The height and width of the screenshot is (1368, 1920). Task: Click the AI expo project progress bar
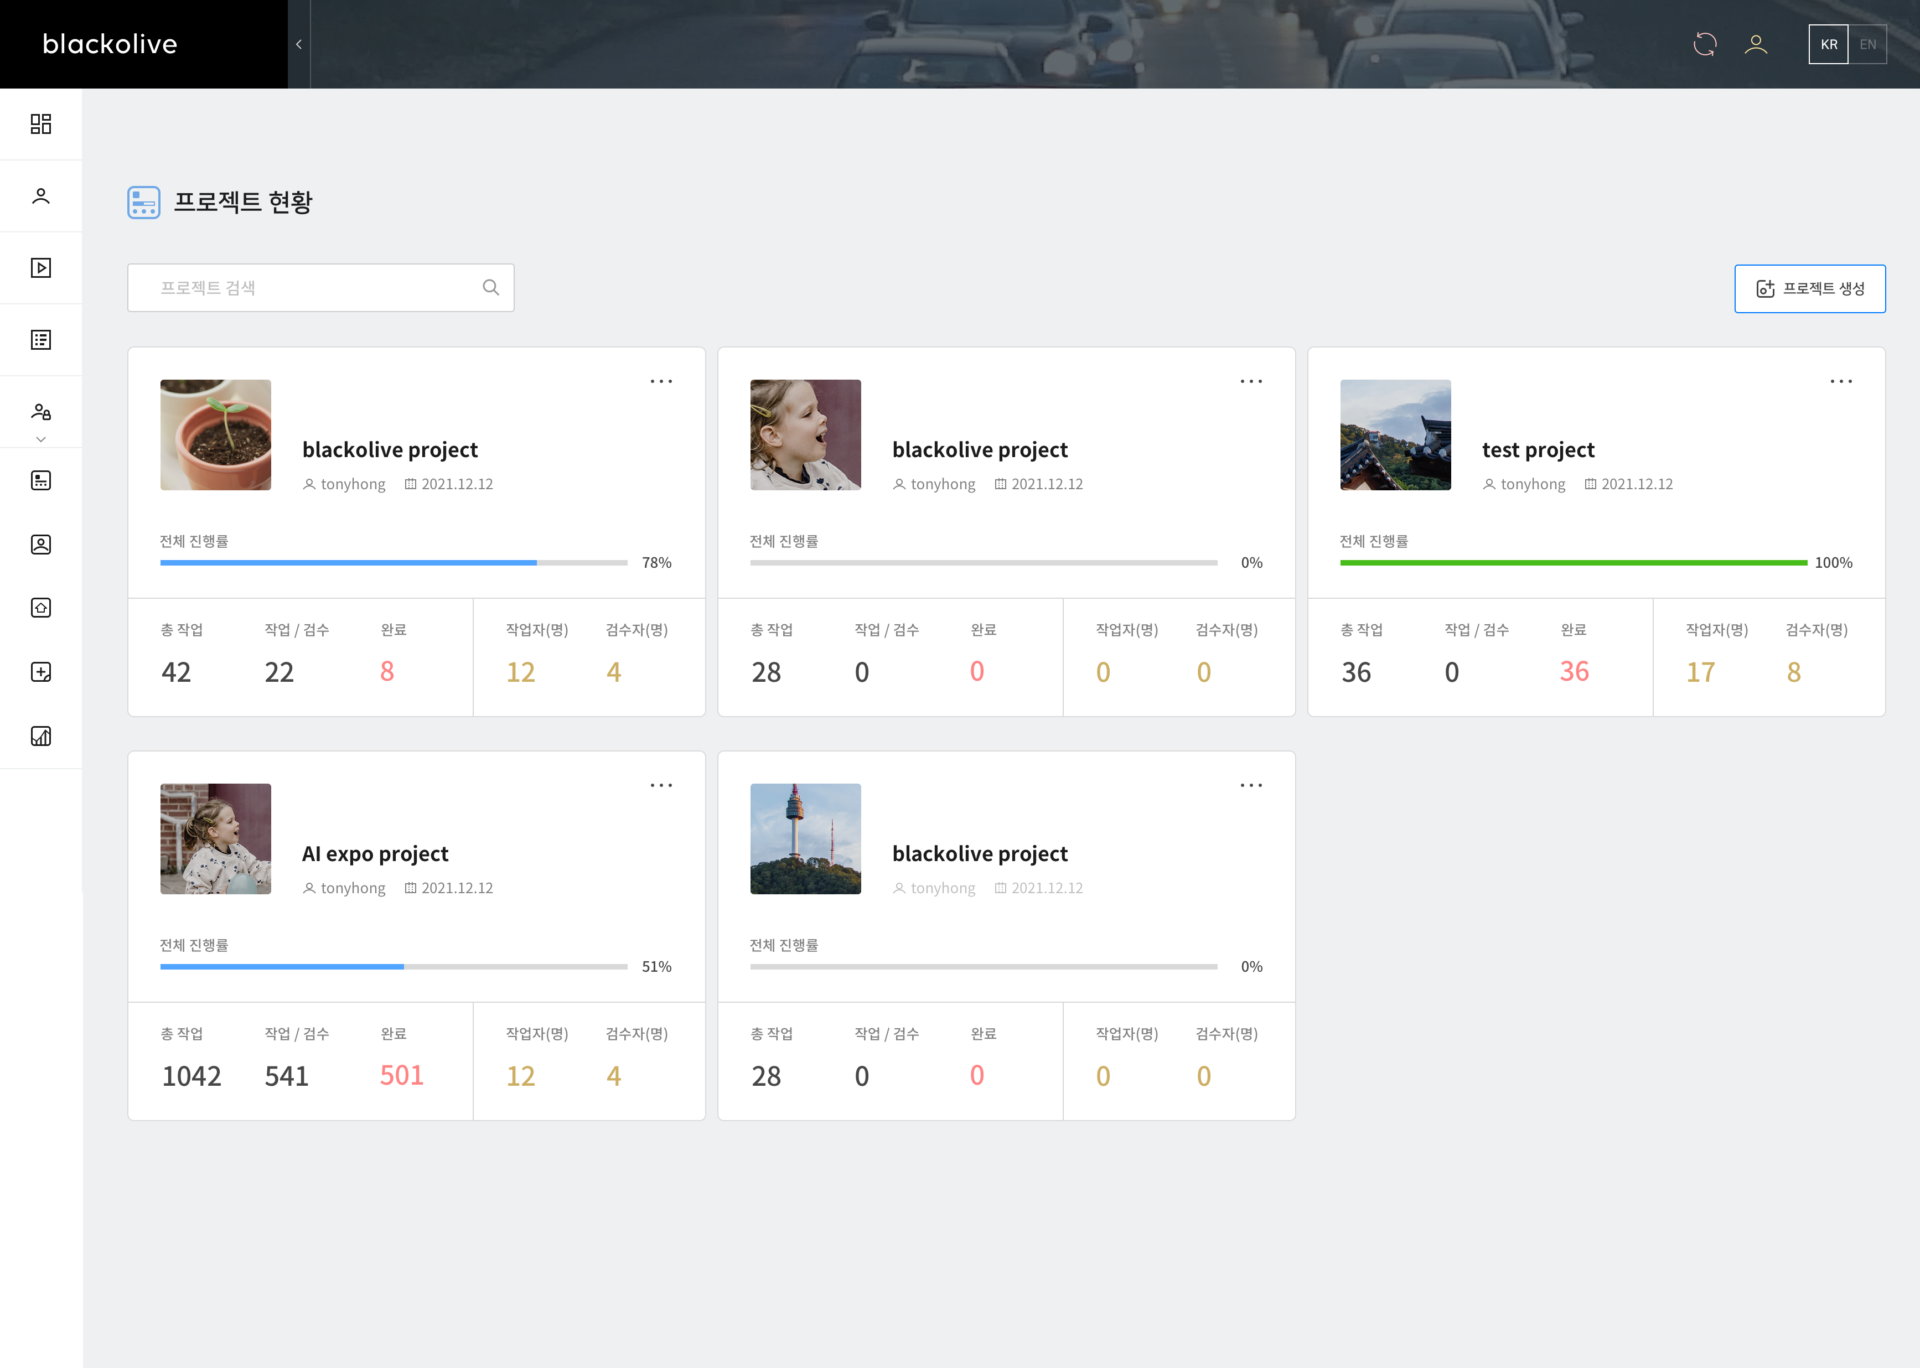pos(393,967)
